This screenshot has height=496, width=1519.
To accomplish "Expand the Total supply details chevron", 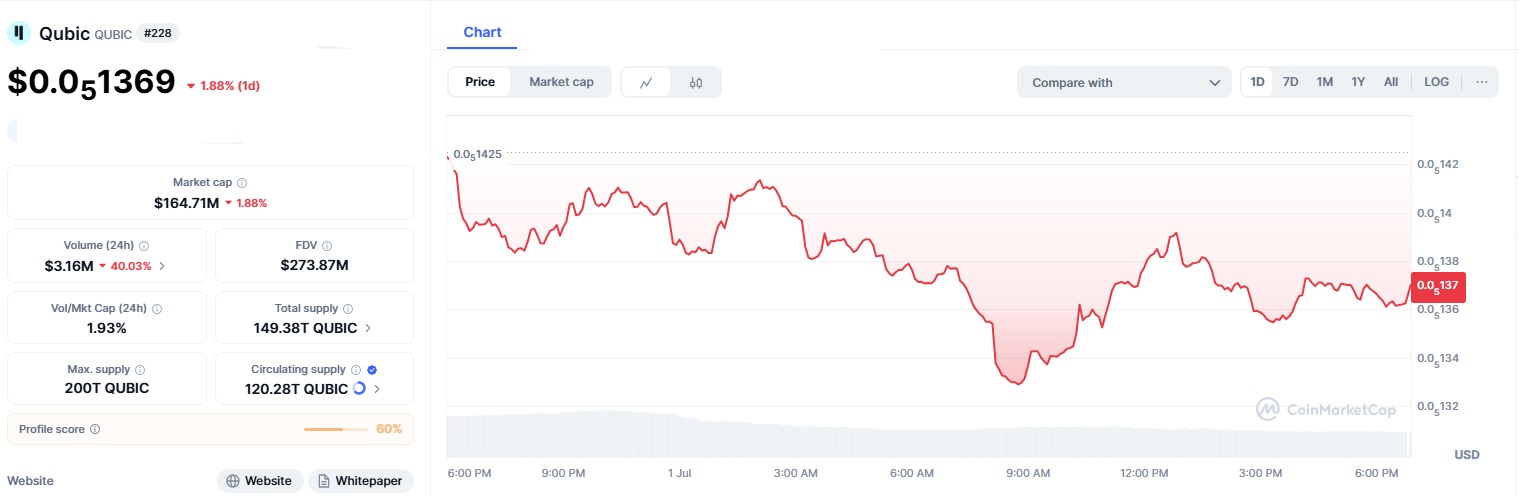I will 368,328.
